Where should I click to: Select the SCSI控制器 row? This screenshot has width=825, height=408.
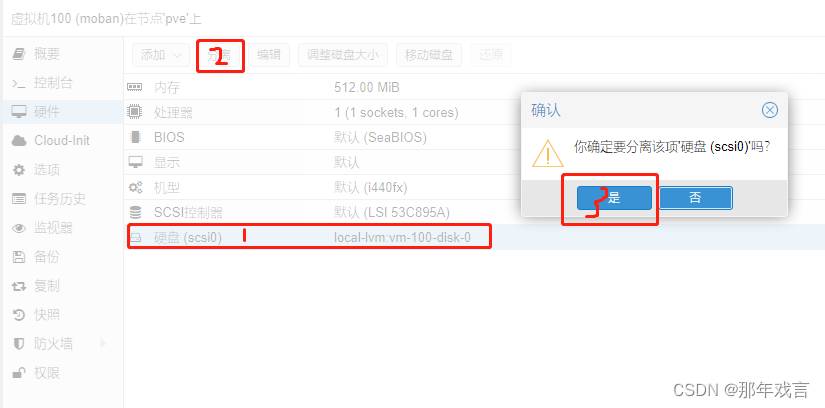(474, 213)
